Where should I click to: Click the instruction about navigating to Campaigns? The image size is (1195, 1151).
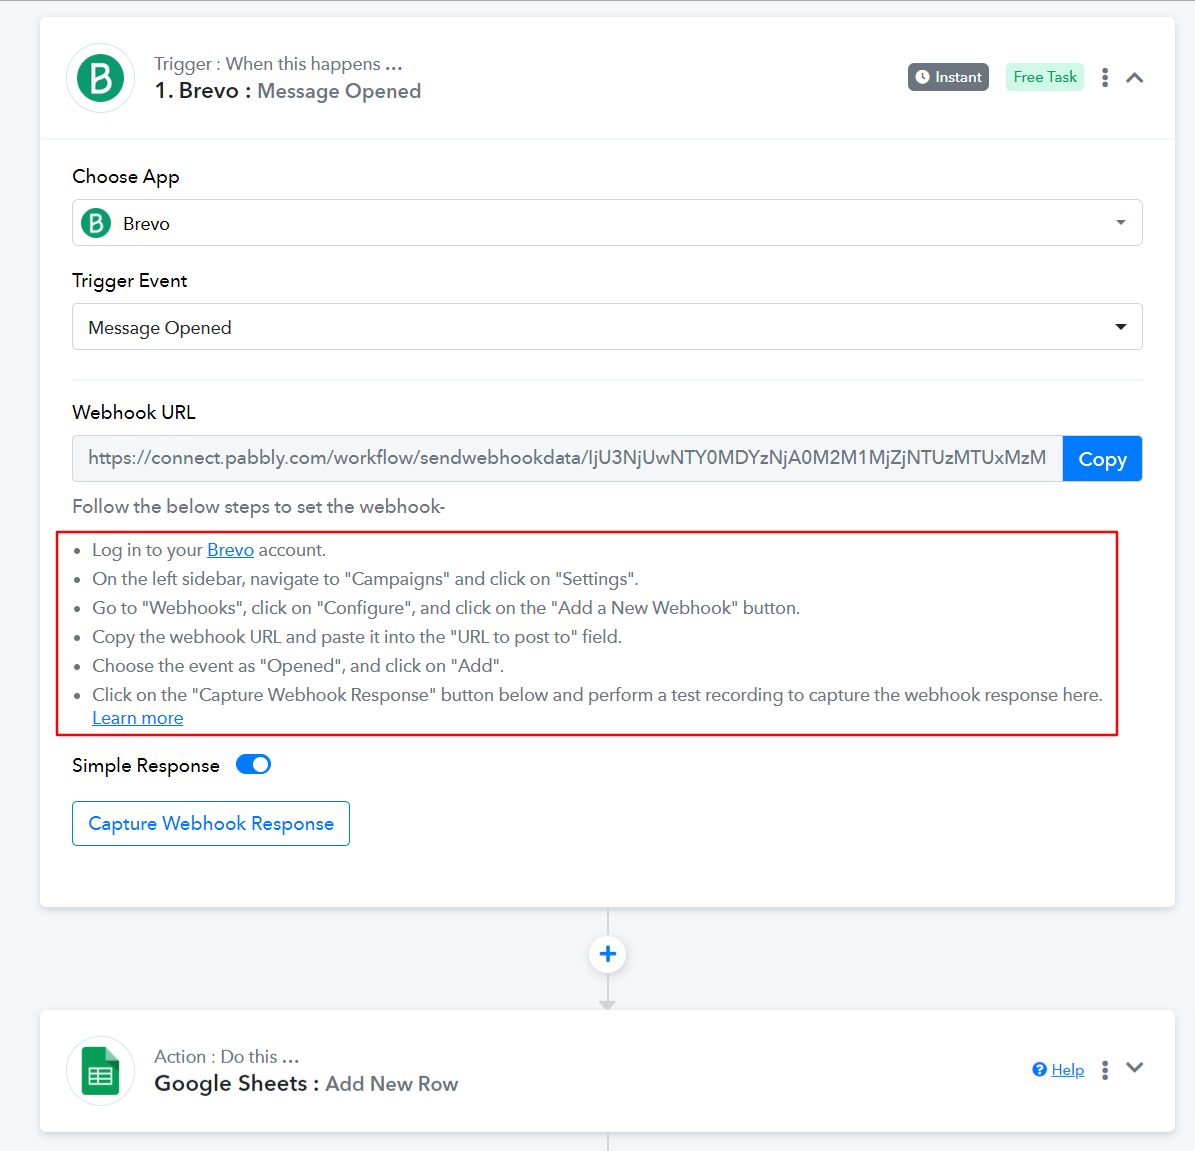[x=365, y=579]
